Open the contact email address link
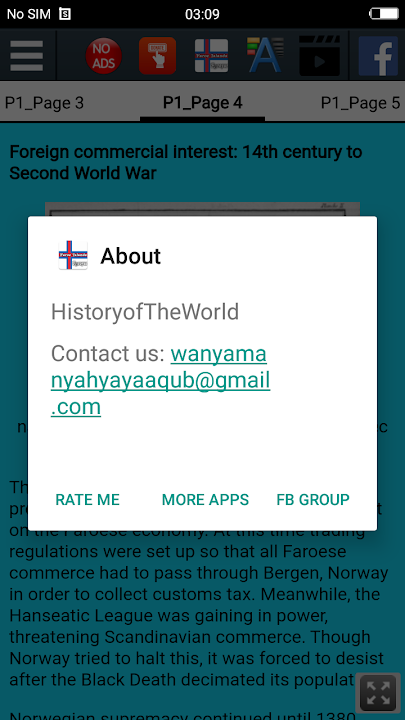 pyautogui.click(x=160, y=380)
